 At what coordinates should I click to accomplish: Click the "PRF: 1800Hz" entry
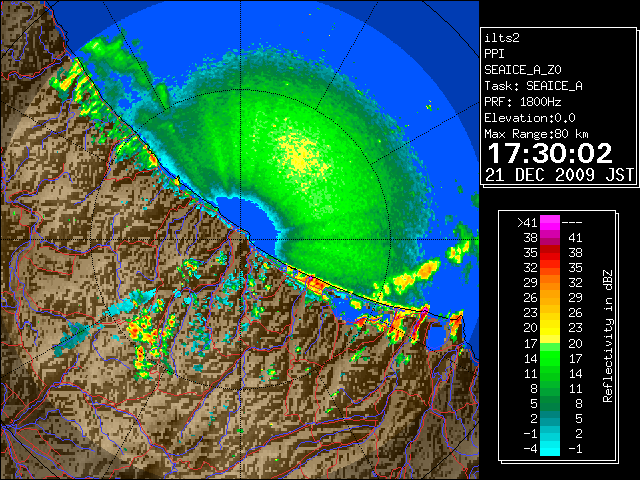(x=523, y=102)
